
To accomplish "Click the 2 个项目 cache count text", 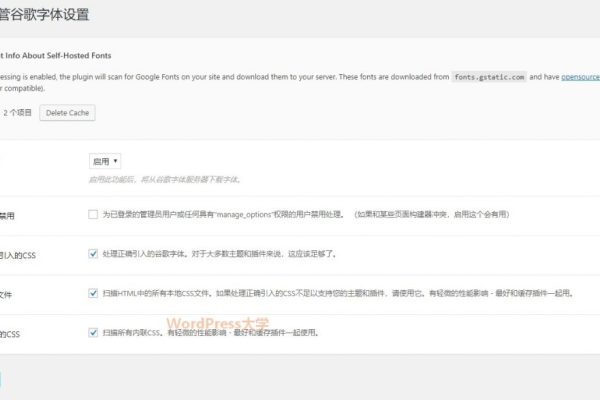I will click(17, 113).
